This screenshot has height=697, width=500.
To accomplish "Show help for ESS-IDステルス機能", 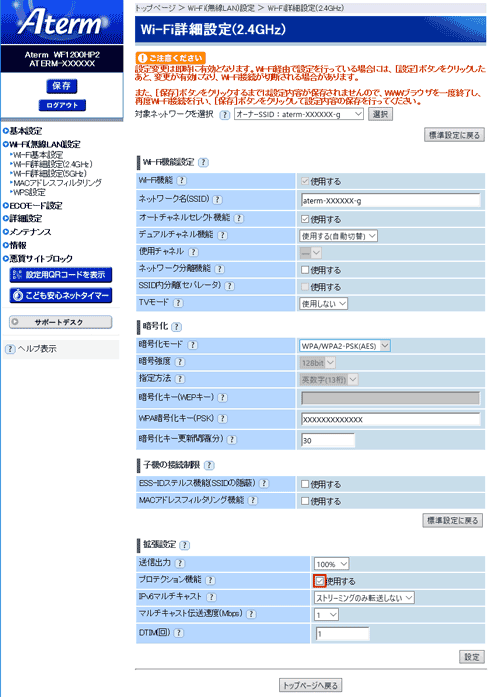I will pyautogui.click(x=264, y=483).
